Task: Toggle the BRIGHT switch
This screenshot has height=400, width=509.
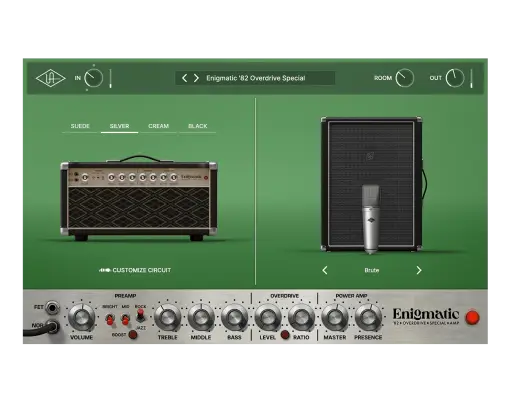Action: pos(110,319)
